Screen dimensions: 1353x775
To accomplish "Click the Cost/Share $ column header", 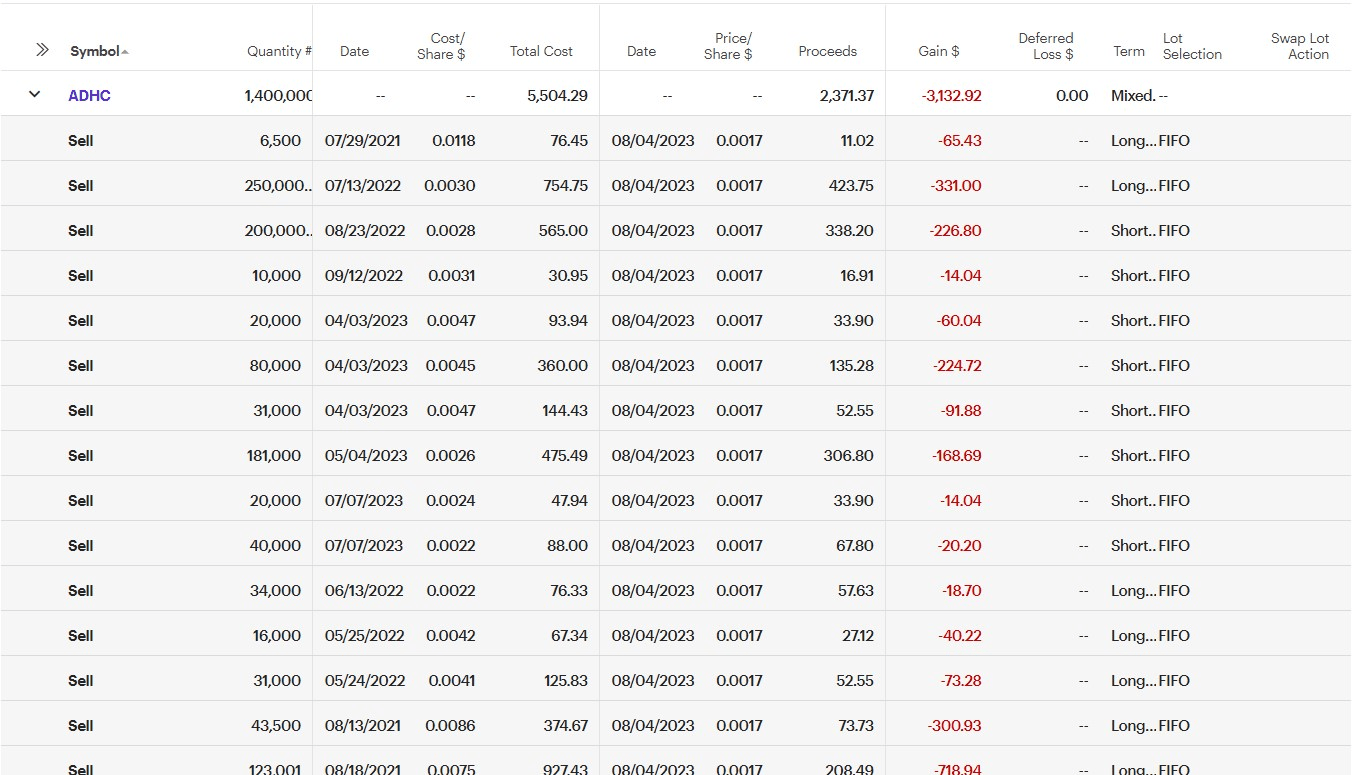I will (x=441, y=46).
